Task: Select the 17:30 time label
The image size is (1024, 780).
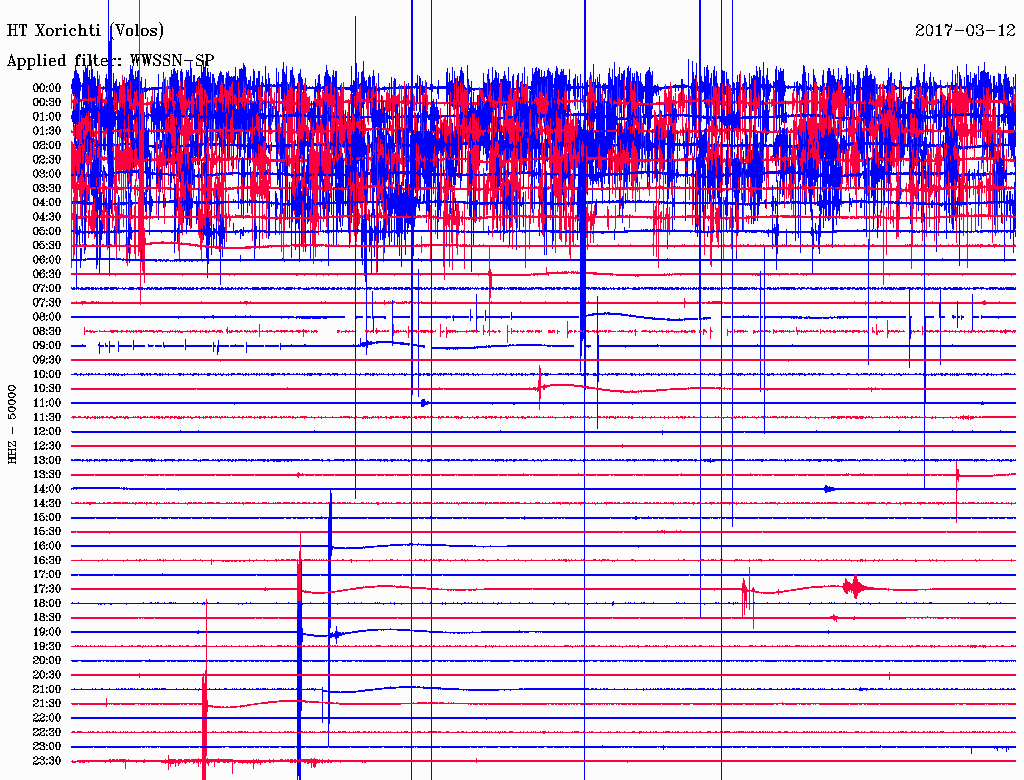Action: tap(47, 589)
